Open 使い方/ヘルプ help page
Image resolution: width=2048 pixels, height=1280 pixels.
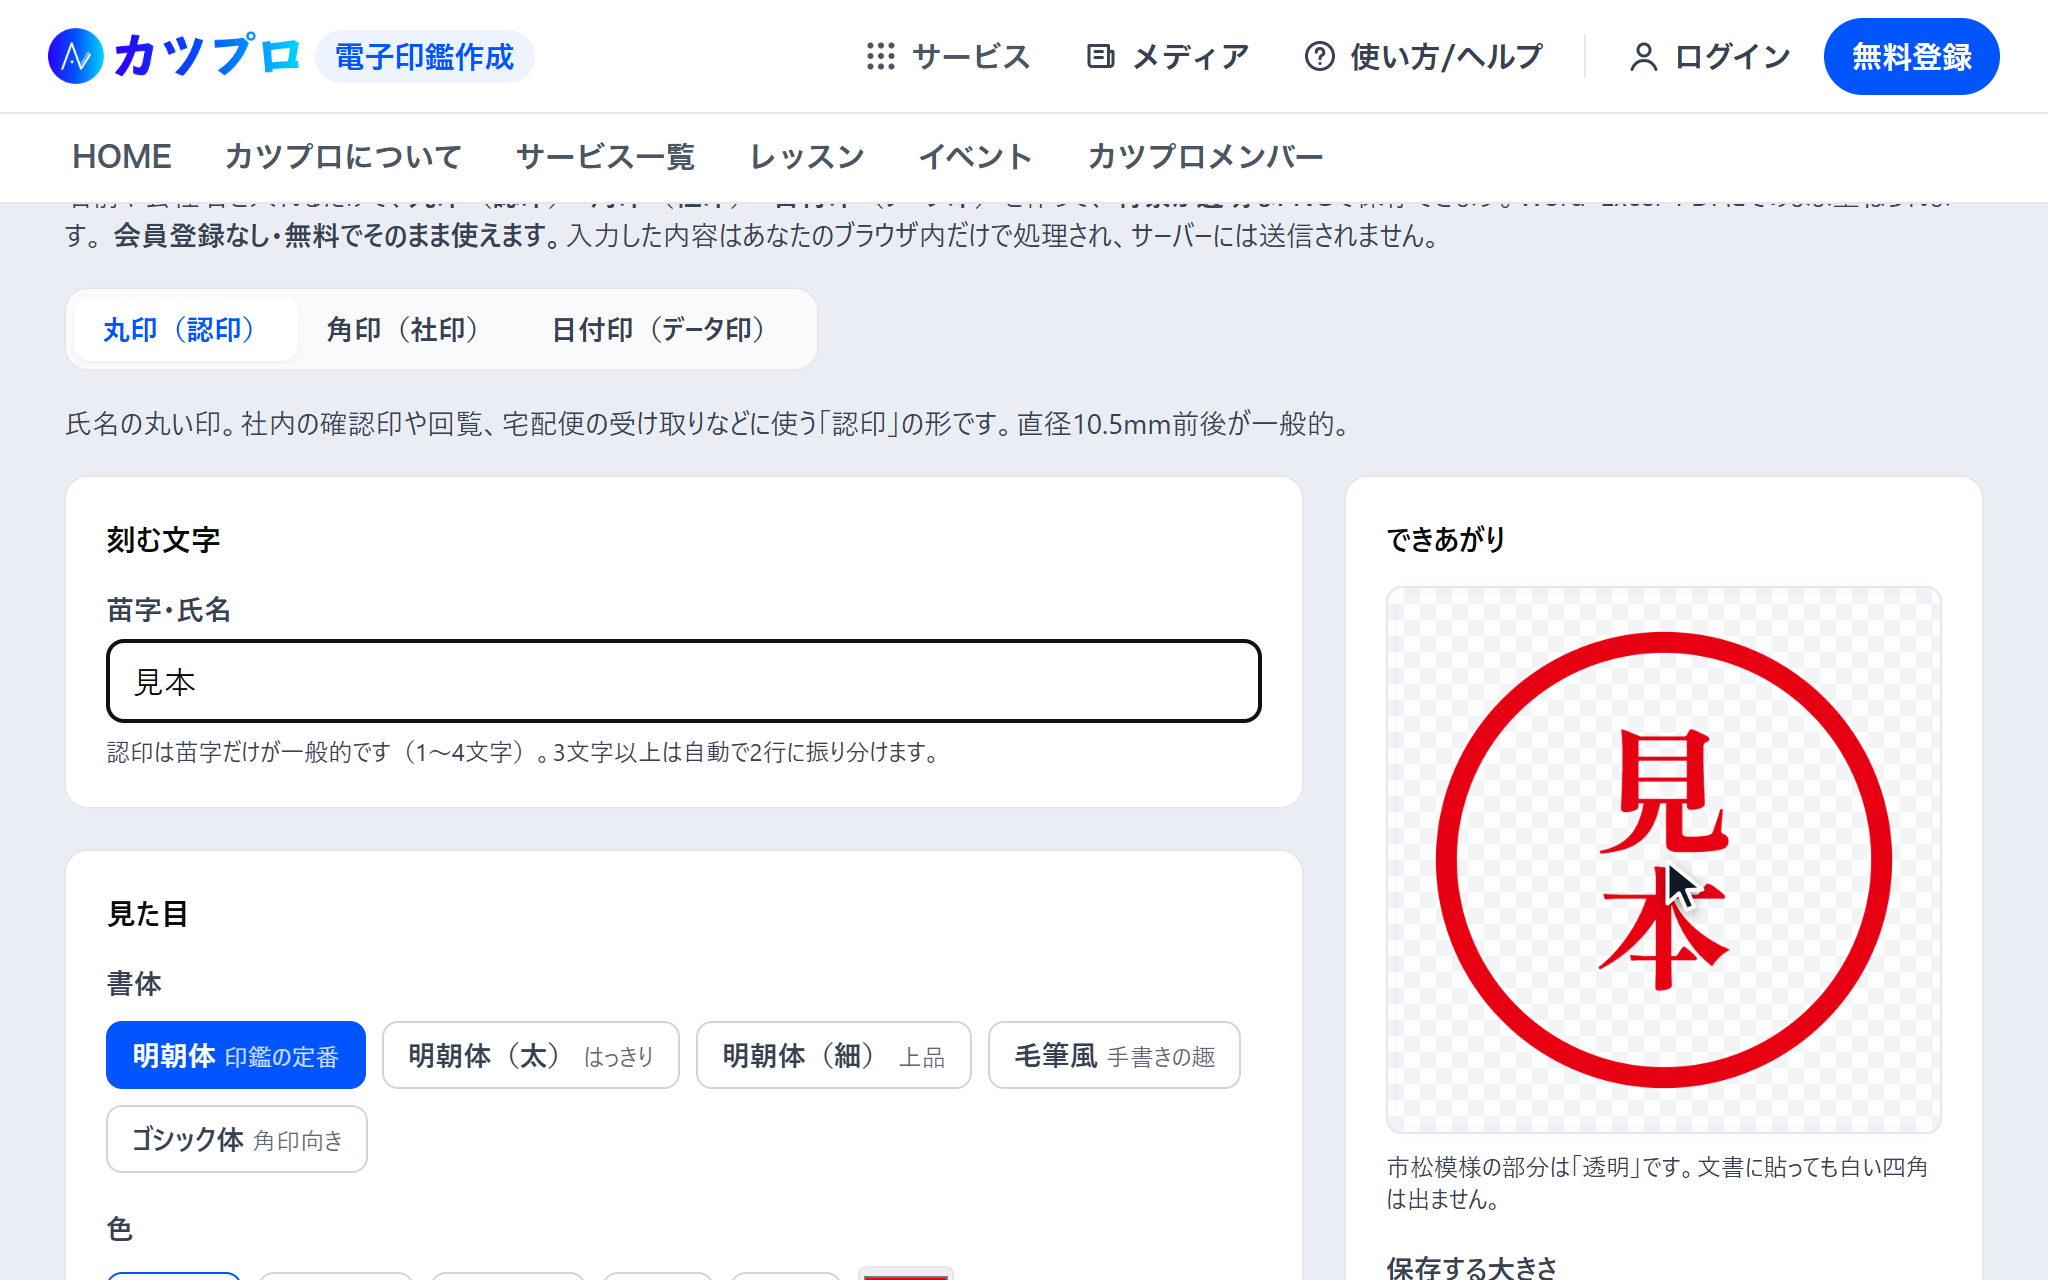click(x=1424, y=56)
